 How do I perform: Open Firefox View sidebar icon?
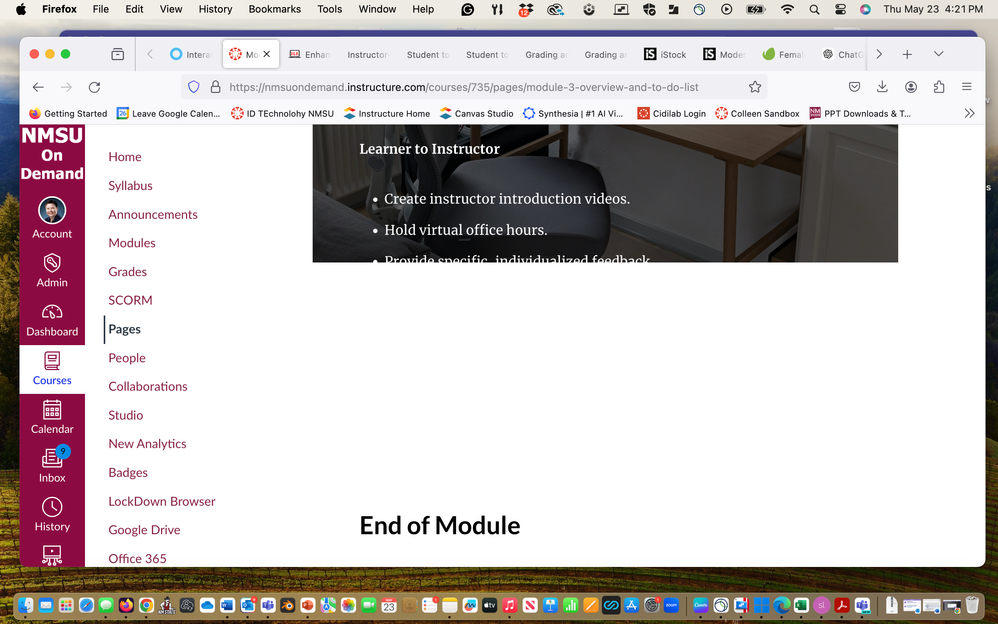pos(118,54)
